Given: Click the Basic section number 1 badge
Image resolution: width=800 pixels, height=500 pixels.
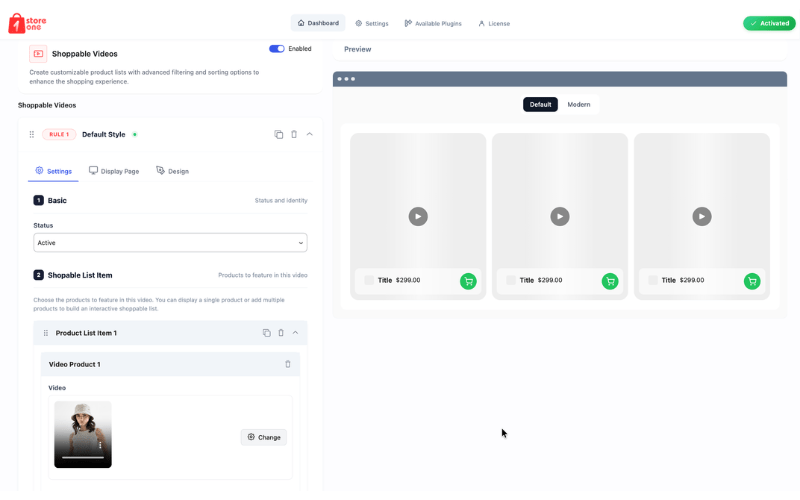Looking at the screenshot, I should pos(38,201).
